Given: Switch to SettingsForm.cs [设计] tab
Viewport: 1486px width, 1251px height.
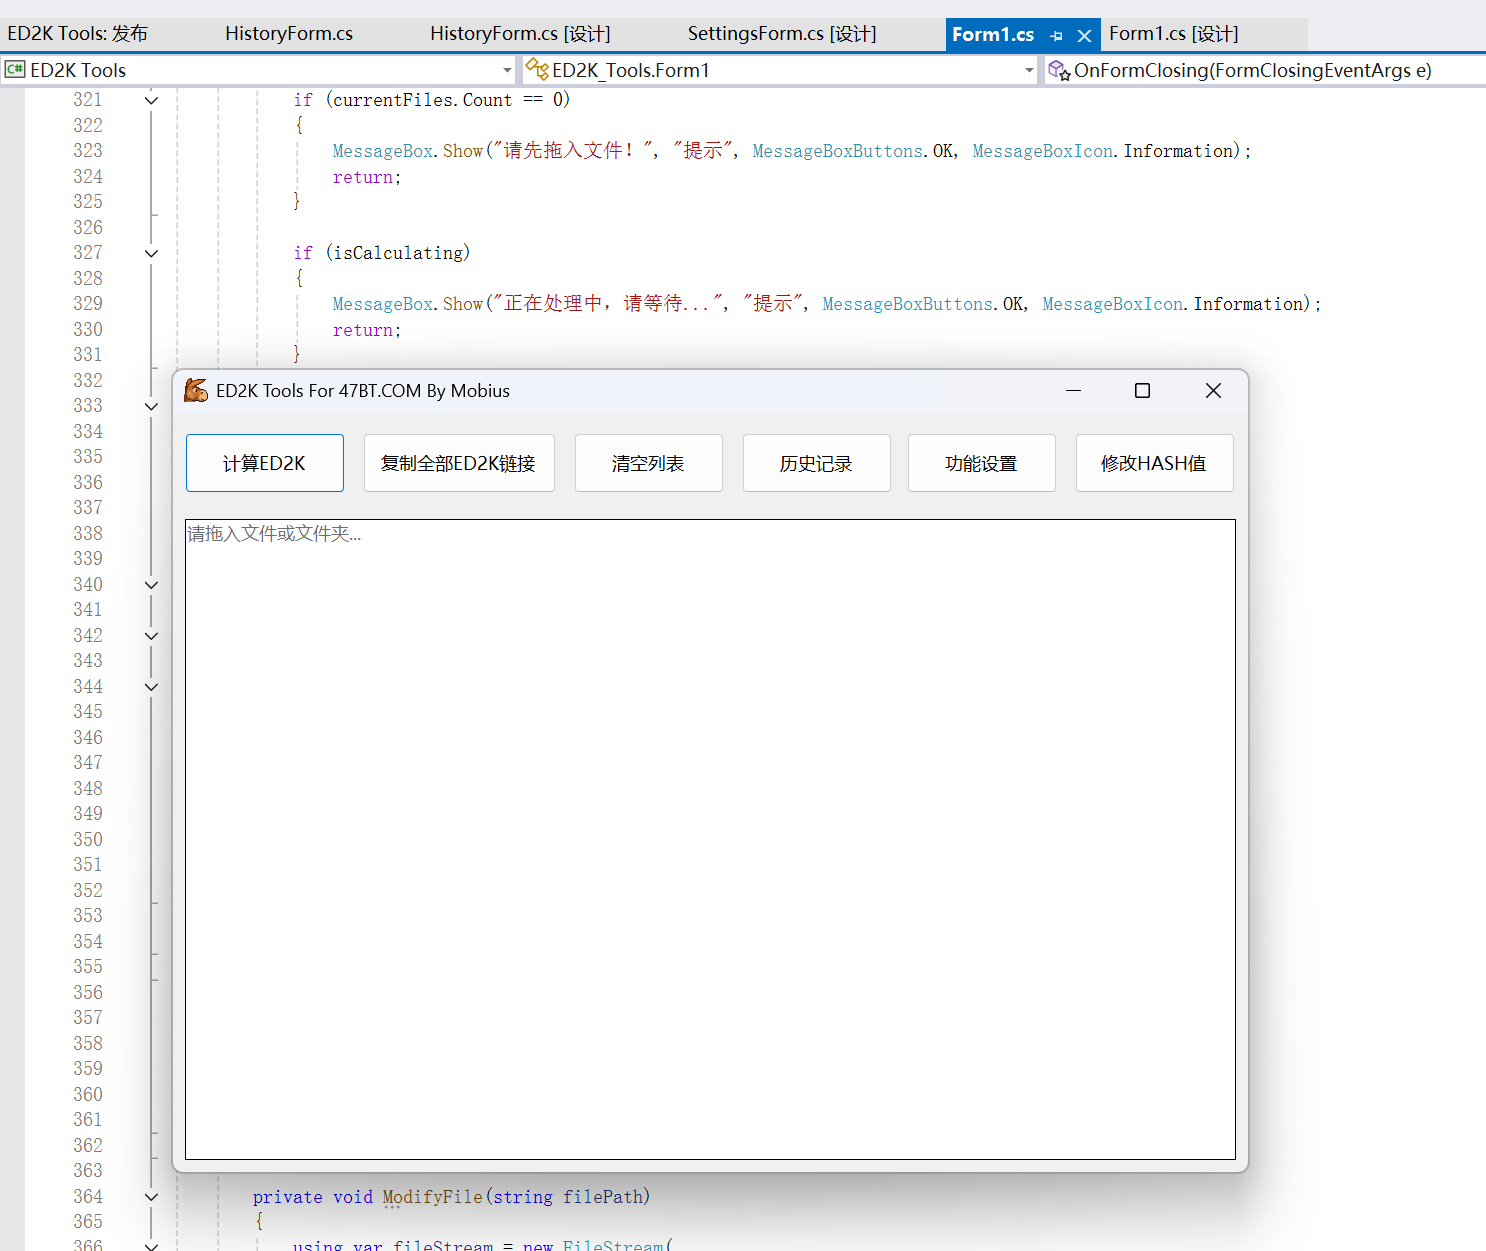Looking at the screenshot, I should click(x=781, y=34).
